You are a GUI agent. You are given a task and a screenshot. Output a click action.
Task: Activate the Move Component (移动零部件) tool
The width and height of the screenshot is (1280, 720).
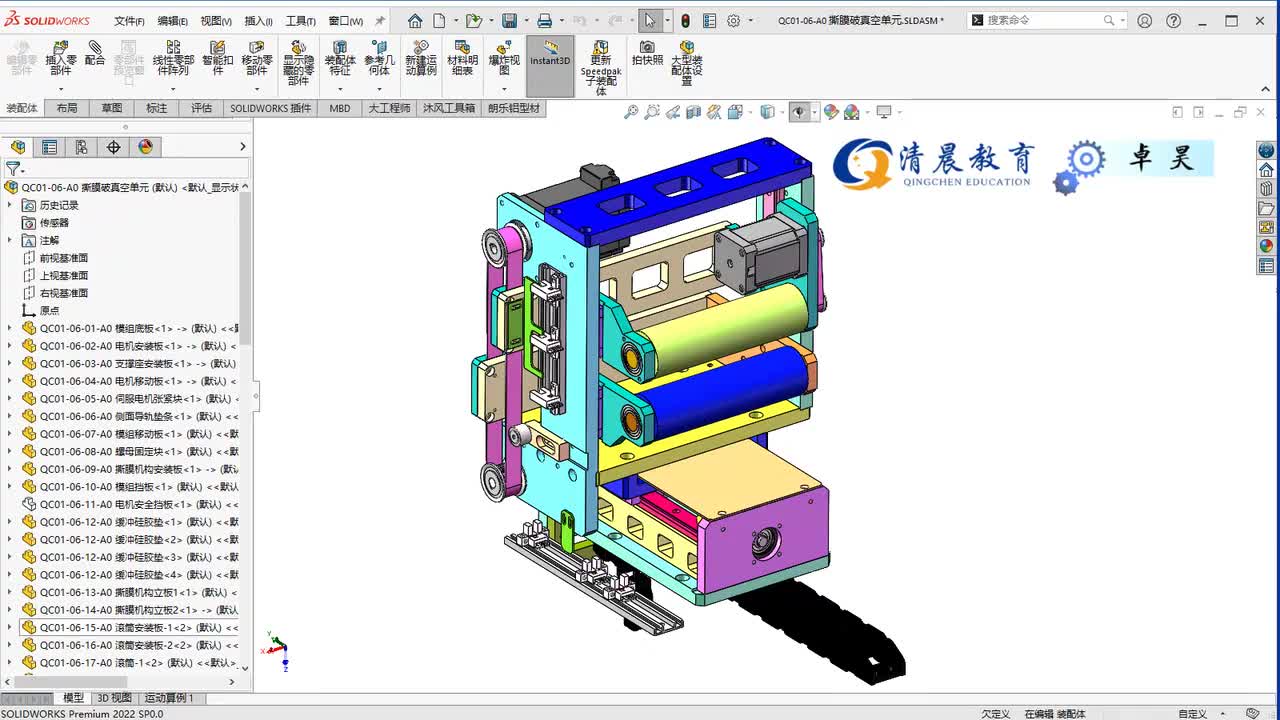257,58
